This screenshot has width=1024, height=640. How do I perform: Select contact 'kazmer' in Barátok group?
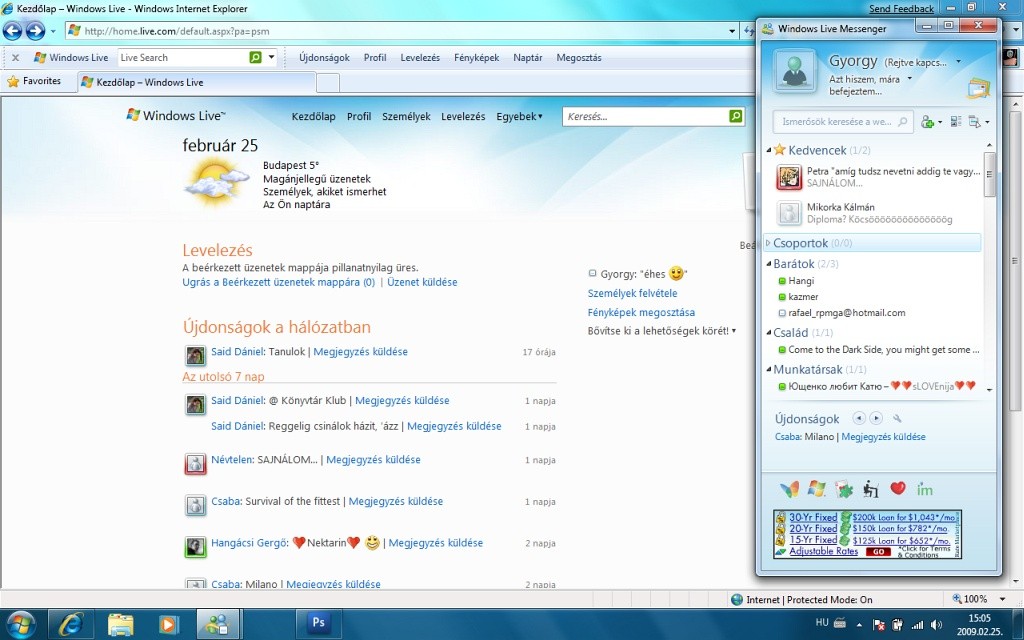point(803,296)
